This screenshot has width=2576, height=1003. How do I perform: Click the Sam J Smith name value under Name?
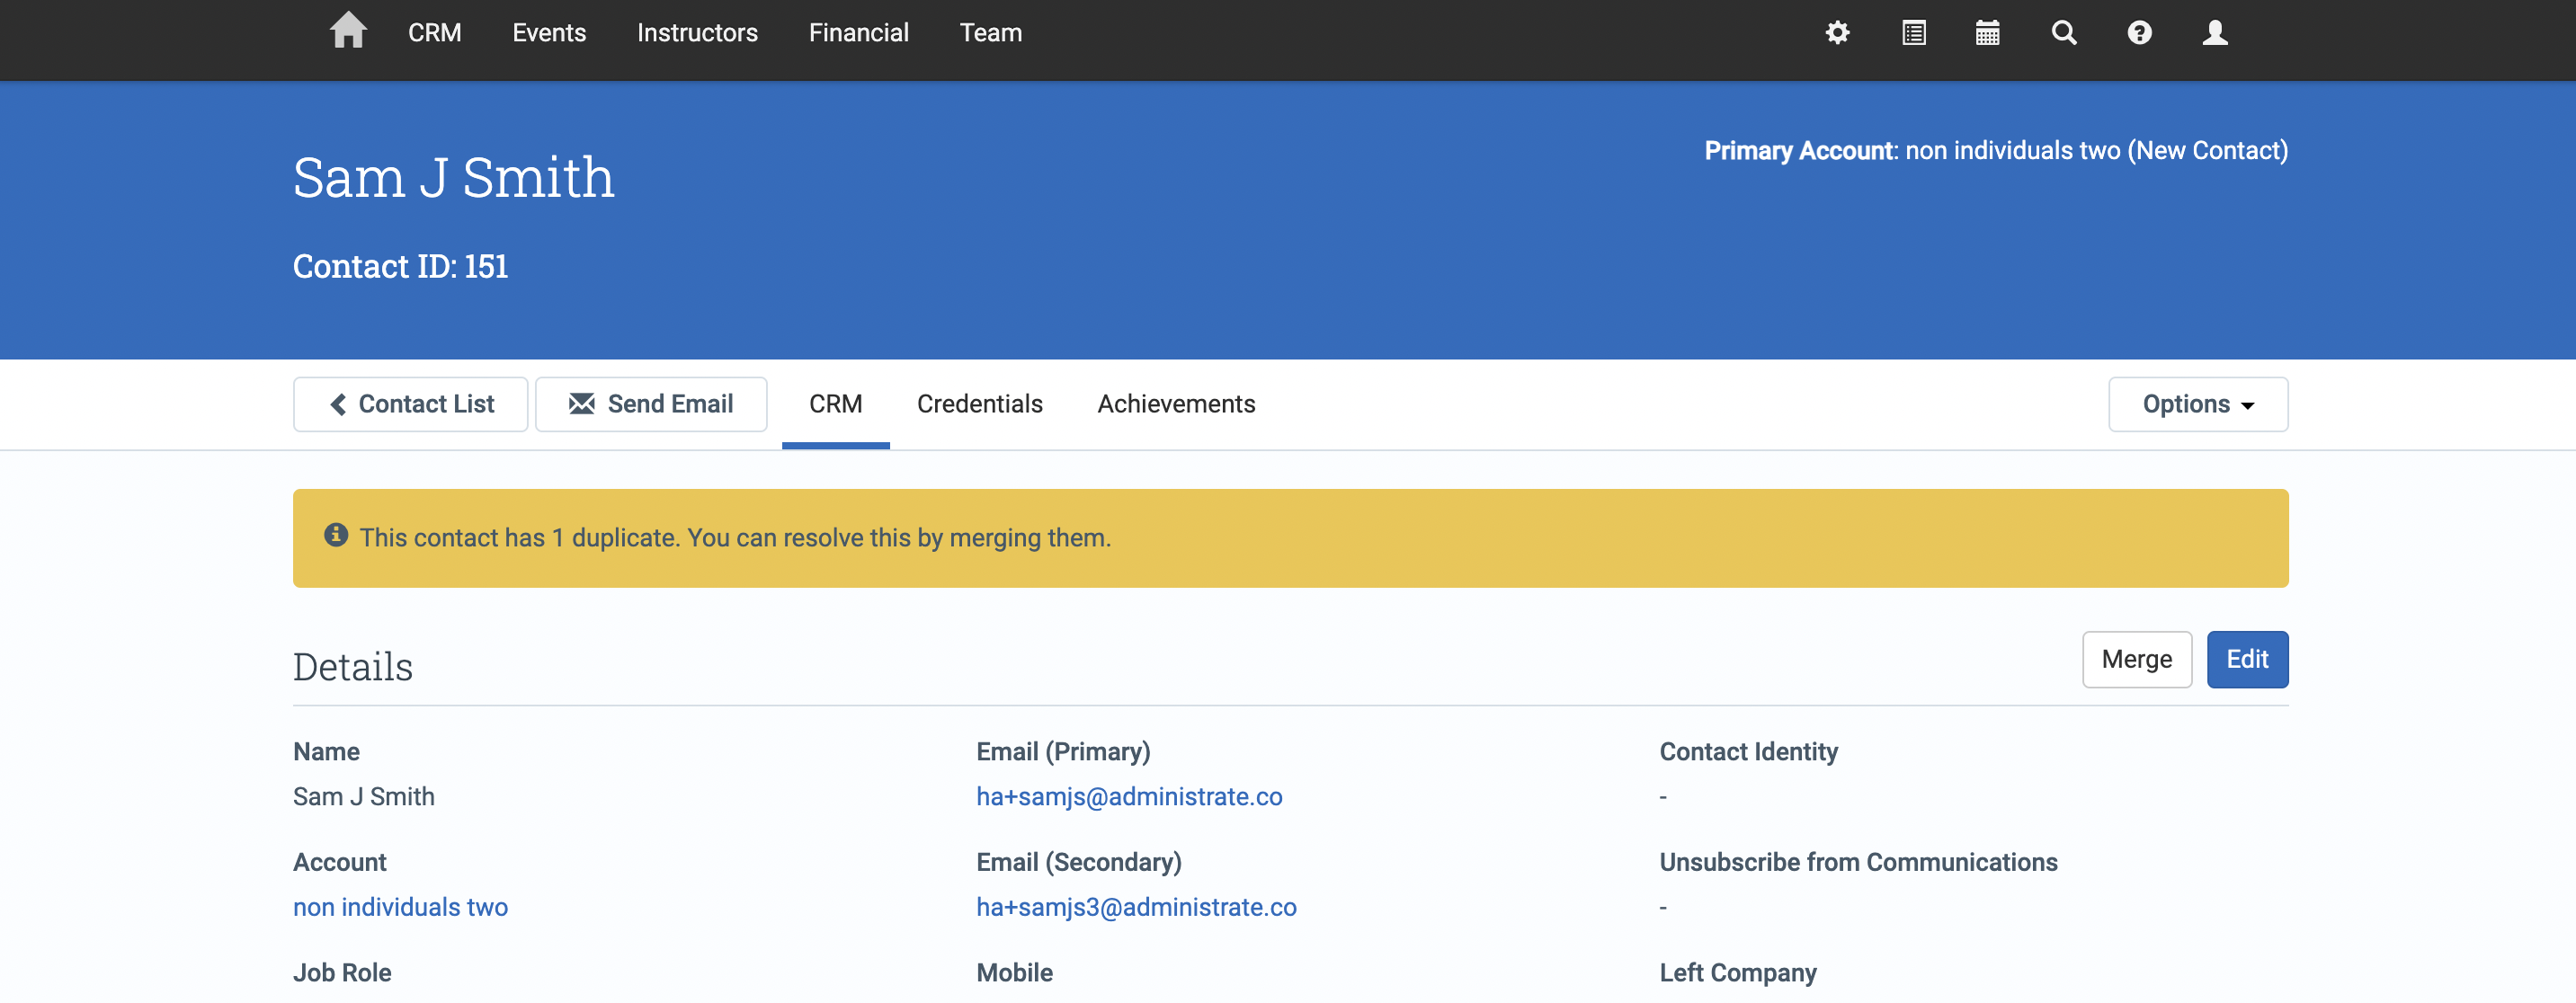click(x=364, y=796)
